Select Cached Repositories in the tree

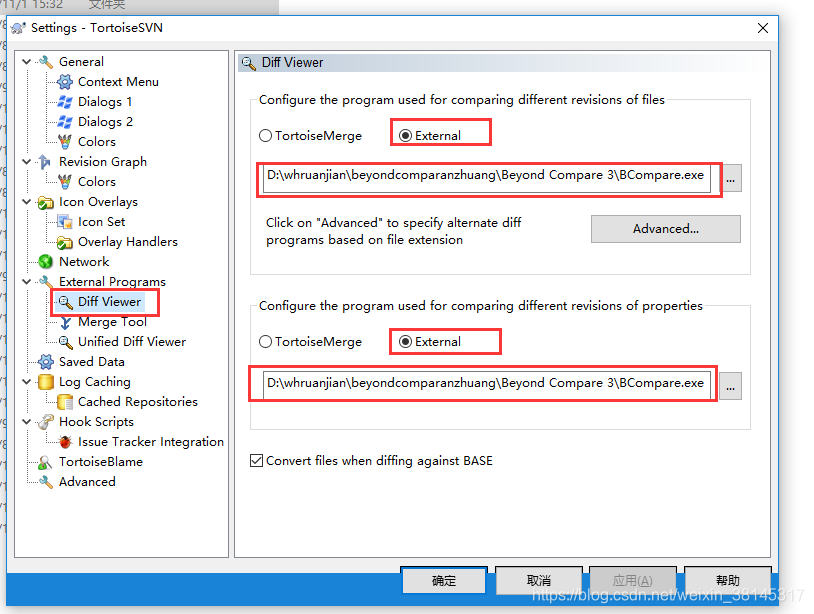coord(138,402)
